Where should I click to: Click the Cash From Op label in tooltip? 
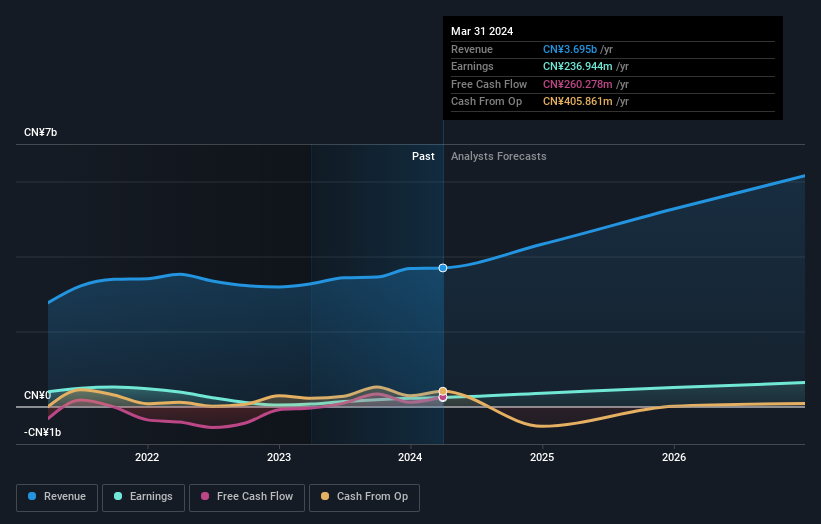(x=486, y=102)
